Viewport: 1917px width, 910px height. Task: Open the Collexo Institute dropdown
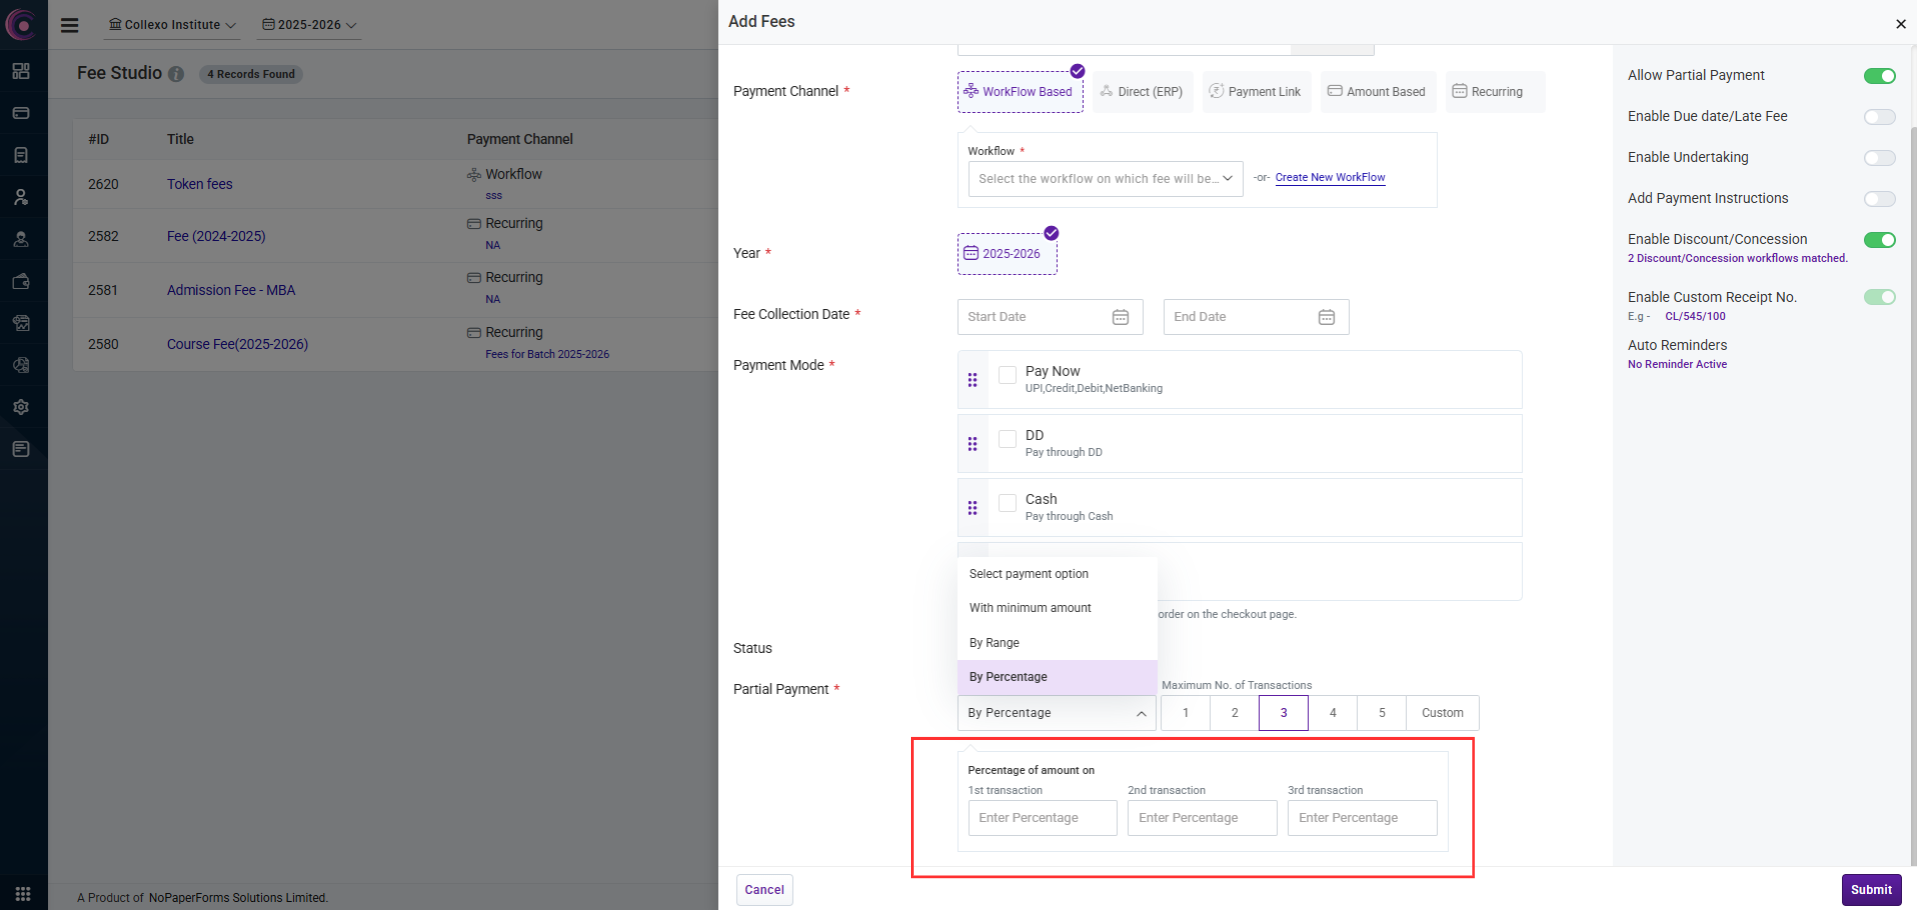tap(172, 25)
